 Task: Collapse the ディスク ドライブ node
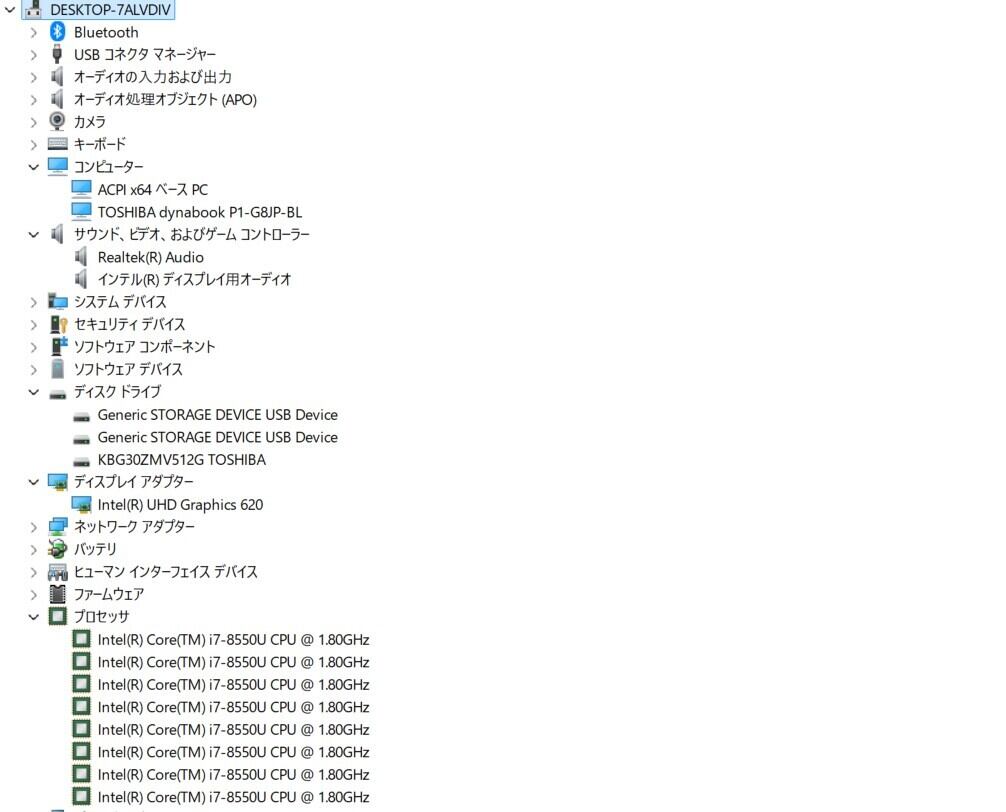point(33,392)
